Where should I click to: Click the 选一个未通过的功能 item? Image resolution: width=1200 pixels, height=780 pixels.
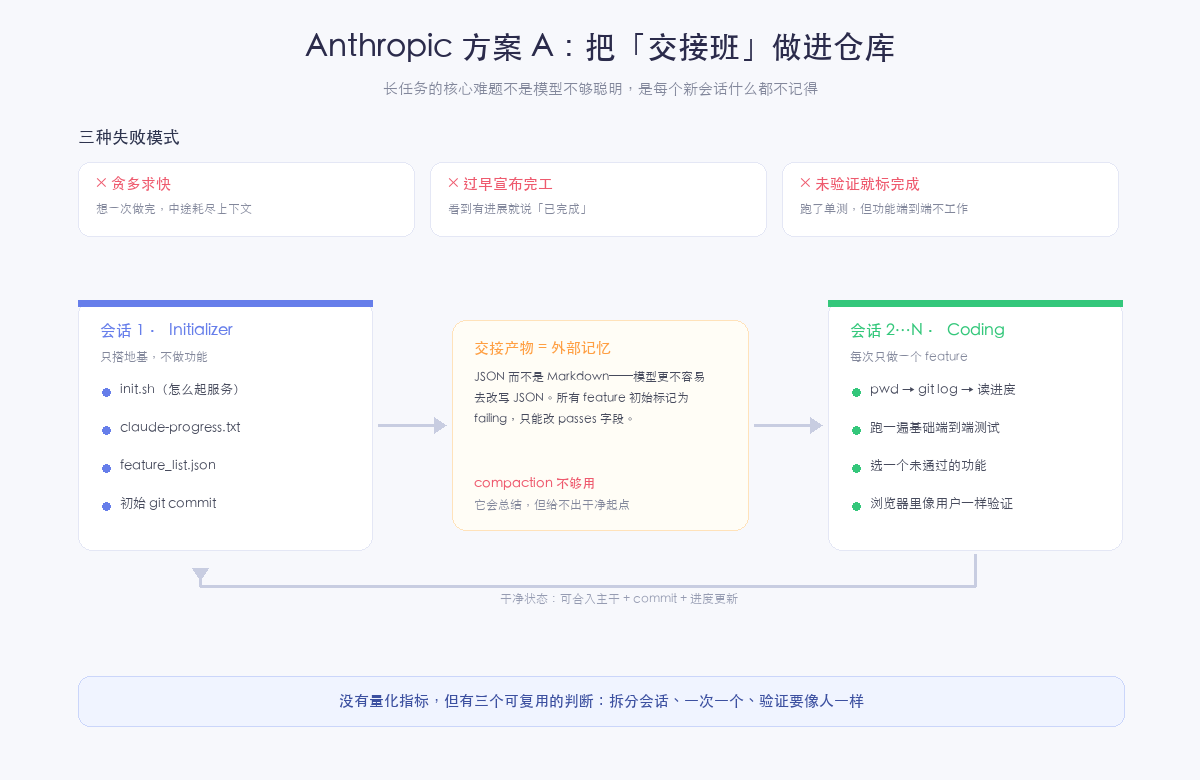pyautogui.click(x=928, y=466)
